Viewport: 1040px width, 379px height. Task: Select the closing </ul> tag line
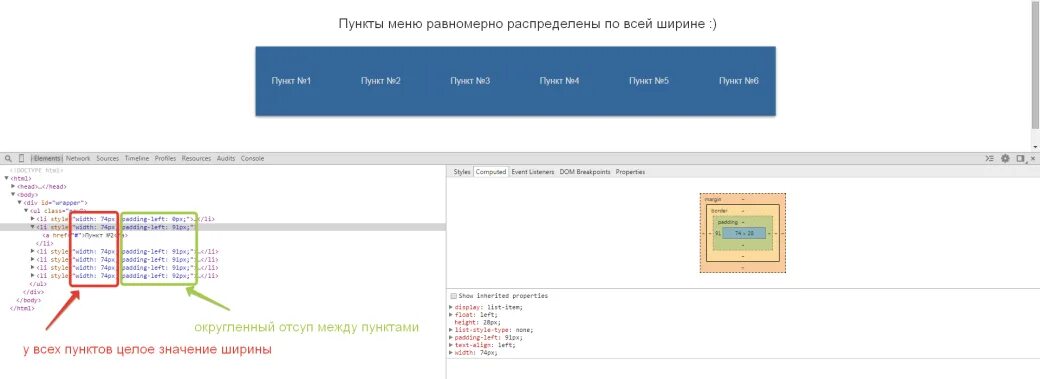pos(38,283)
